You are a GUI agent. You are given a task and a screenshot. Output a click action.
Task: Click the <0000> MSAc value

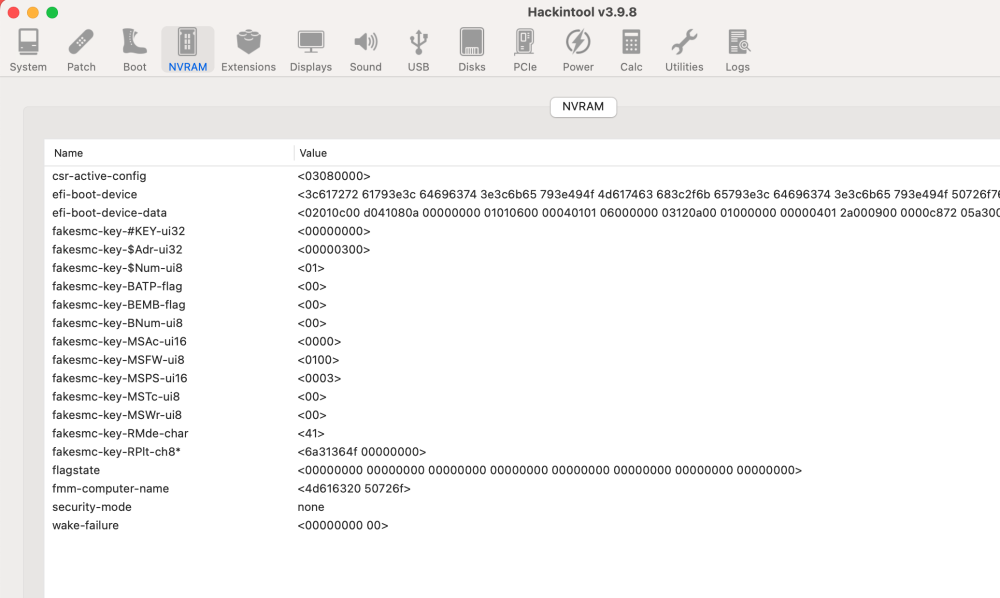point(319,342)
